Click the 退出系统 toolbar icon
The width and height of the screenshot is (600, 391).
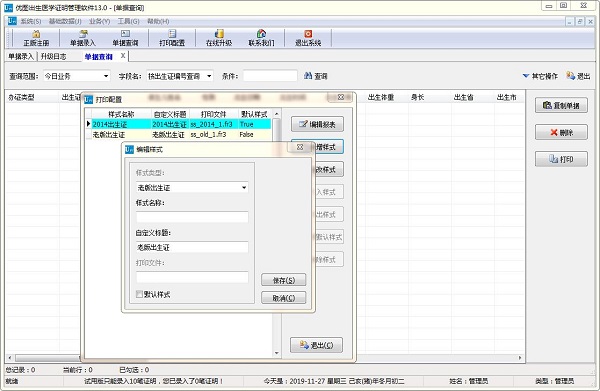308,34
